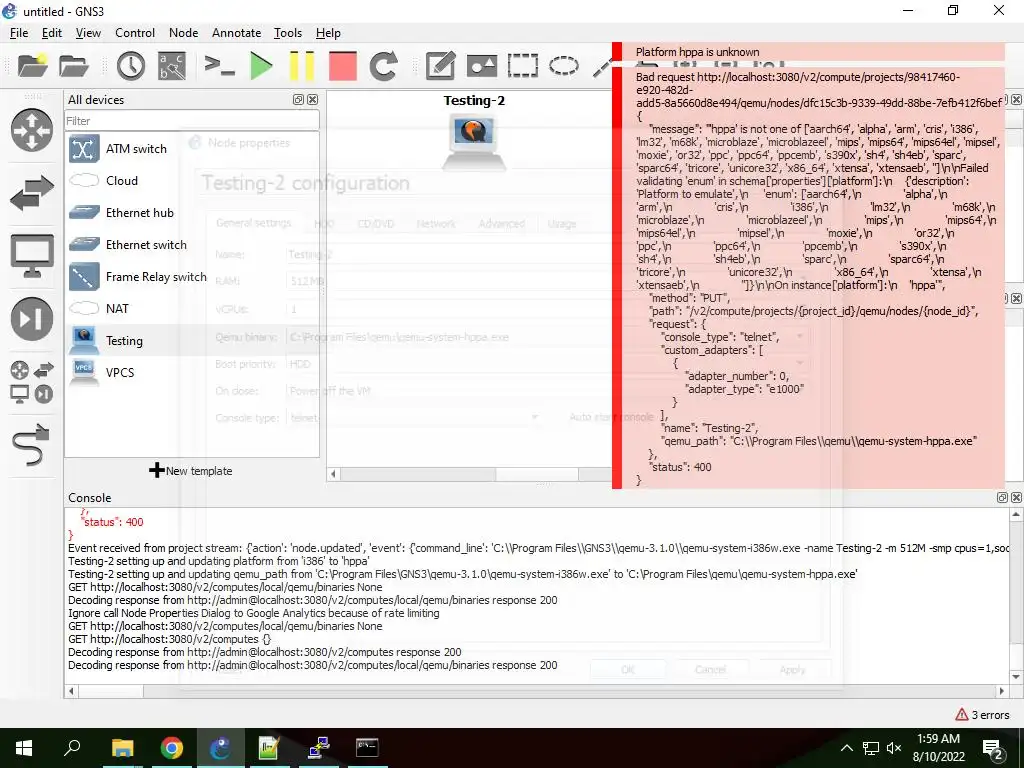Select Ethernet hub in device list
Viewport: 1024px width, 768px height.
[192, 212]
